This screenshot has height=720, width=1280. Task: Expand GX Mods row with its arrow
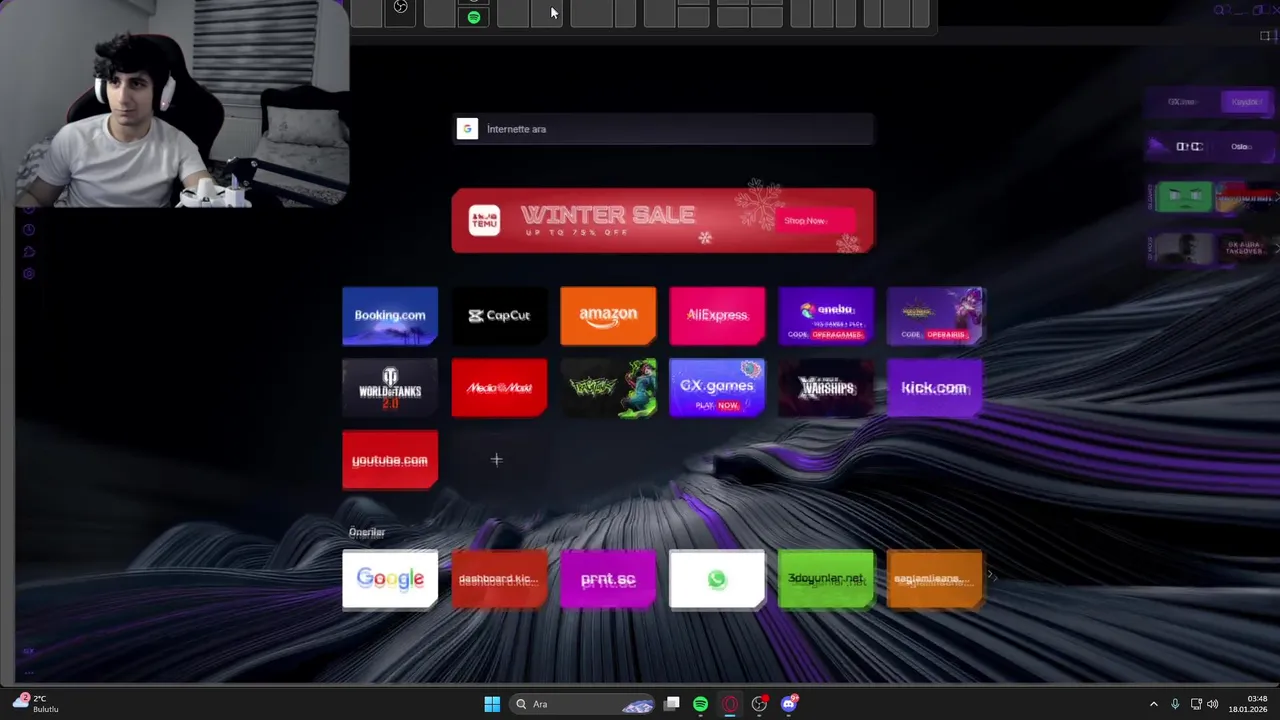(1276, 247)
